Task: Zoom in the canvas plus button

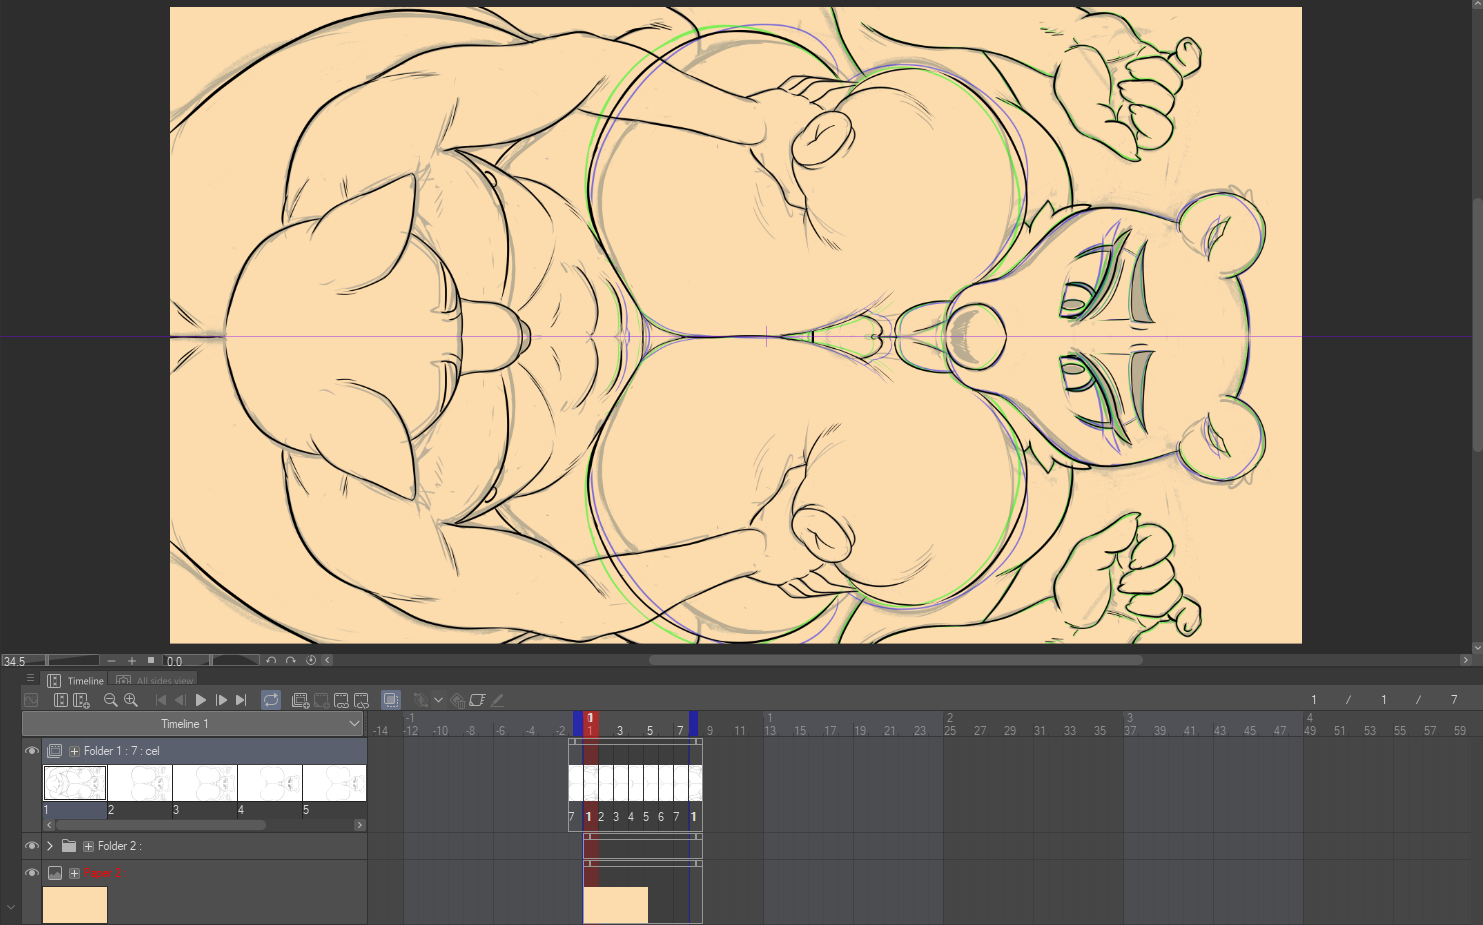Action: pos(132,661)
